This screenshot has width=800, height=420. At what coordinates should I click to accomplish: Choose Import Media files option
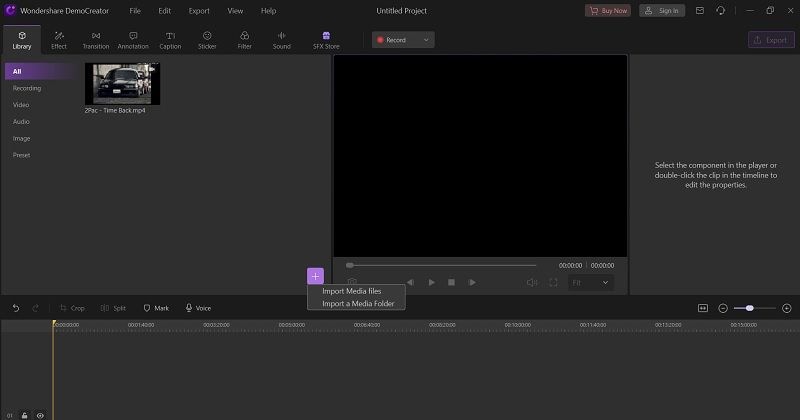352,291
